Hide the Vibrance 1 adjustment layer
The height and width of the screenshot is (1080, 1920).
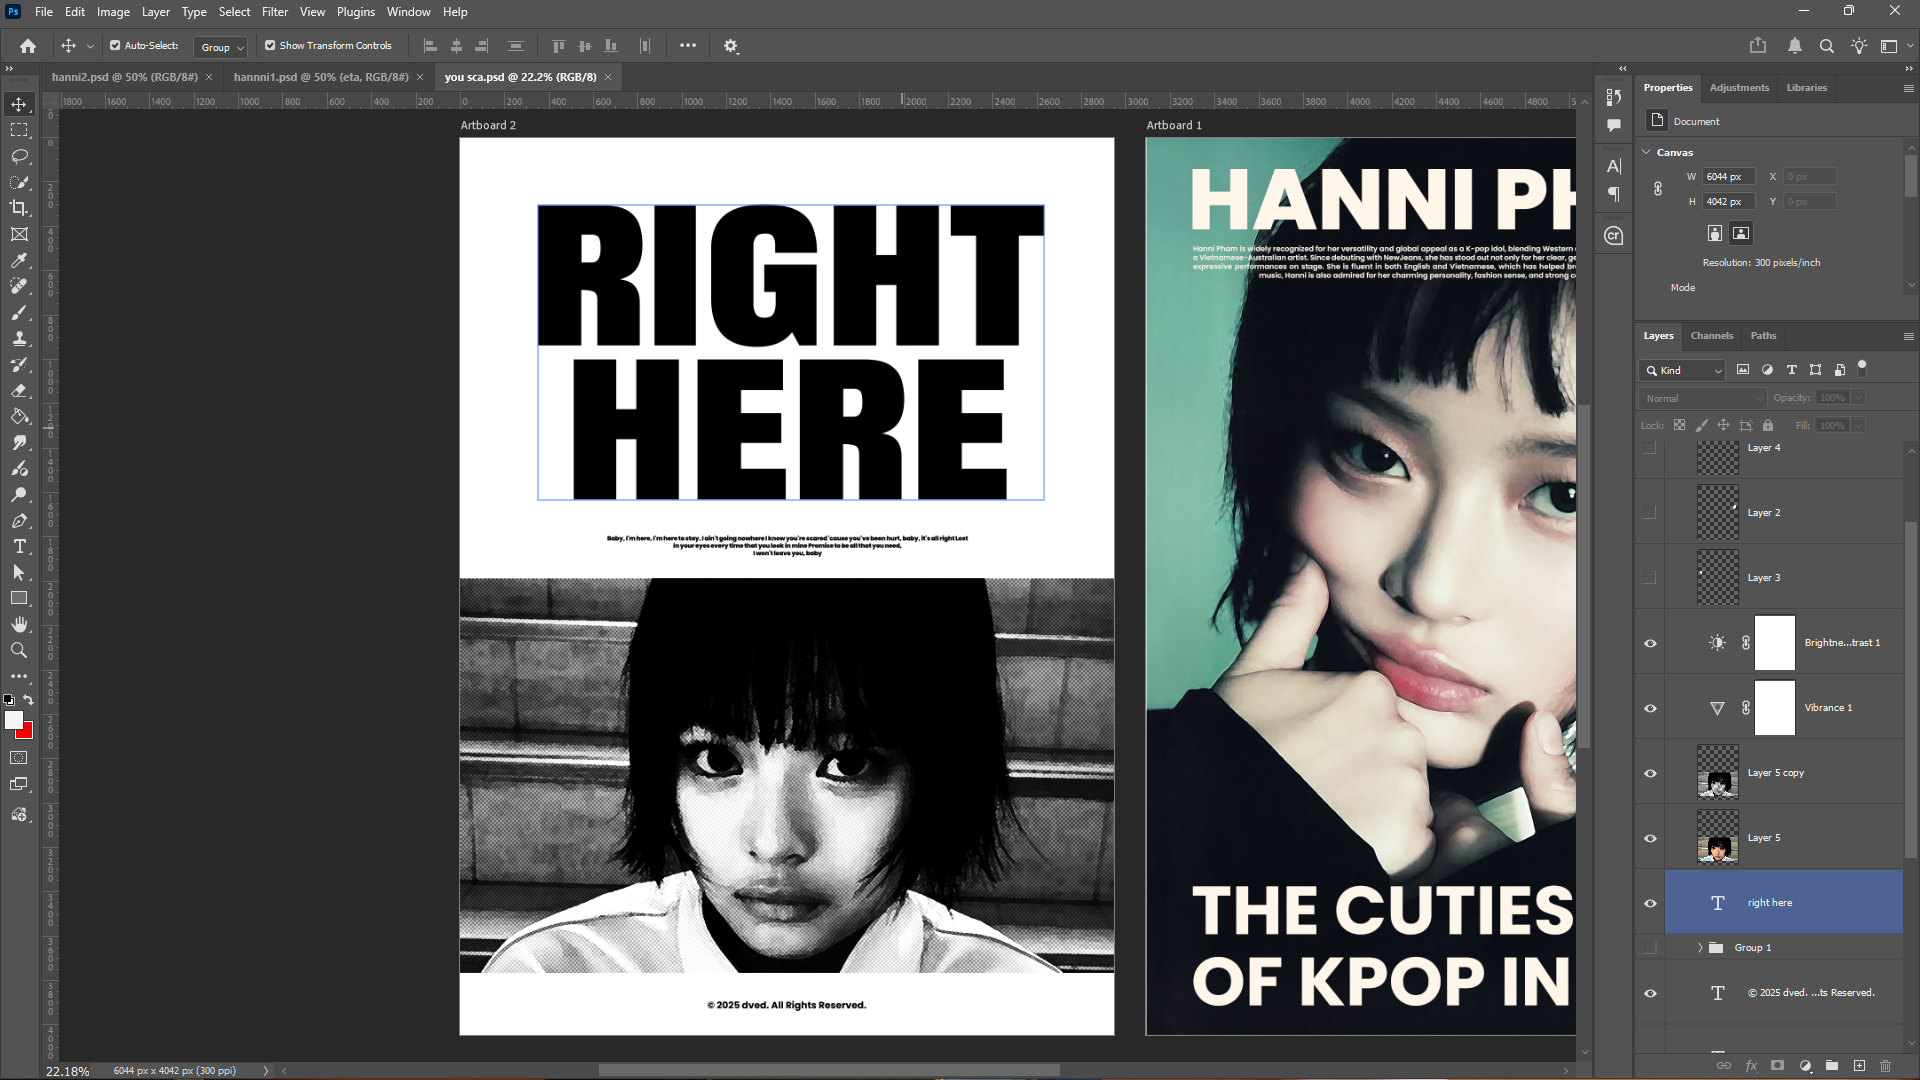pyautogui.click(x=1650, y=708)
